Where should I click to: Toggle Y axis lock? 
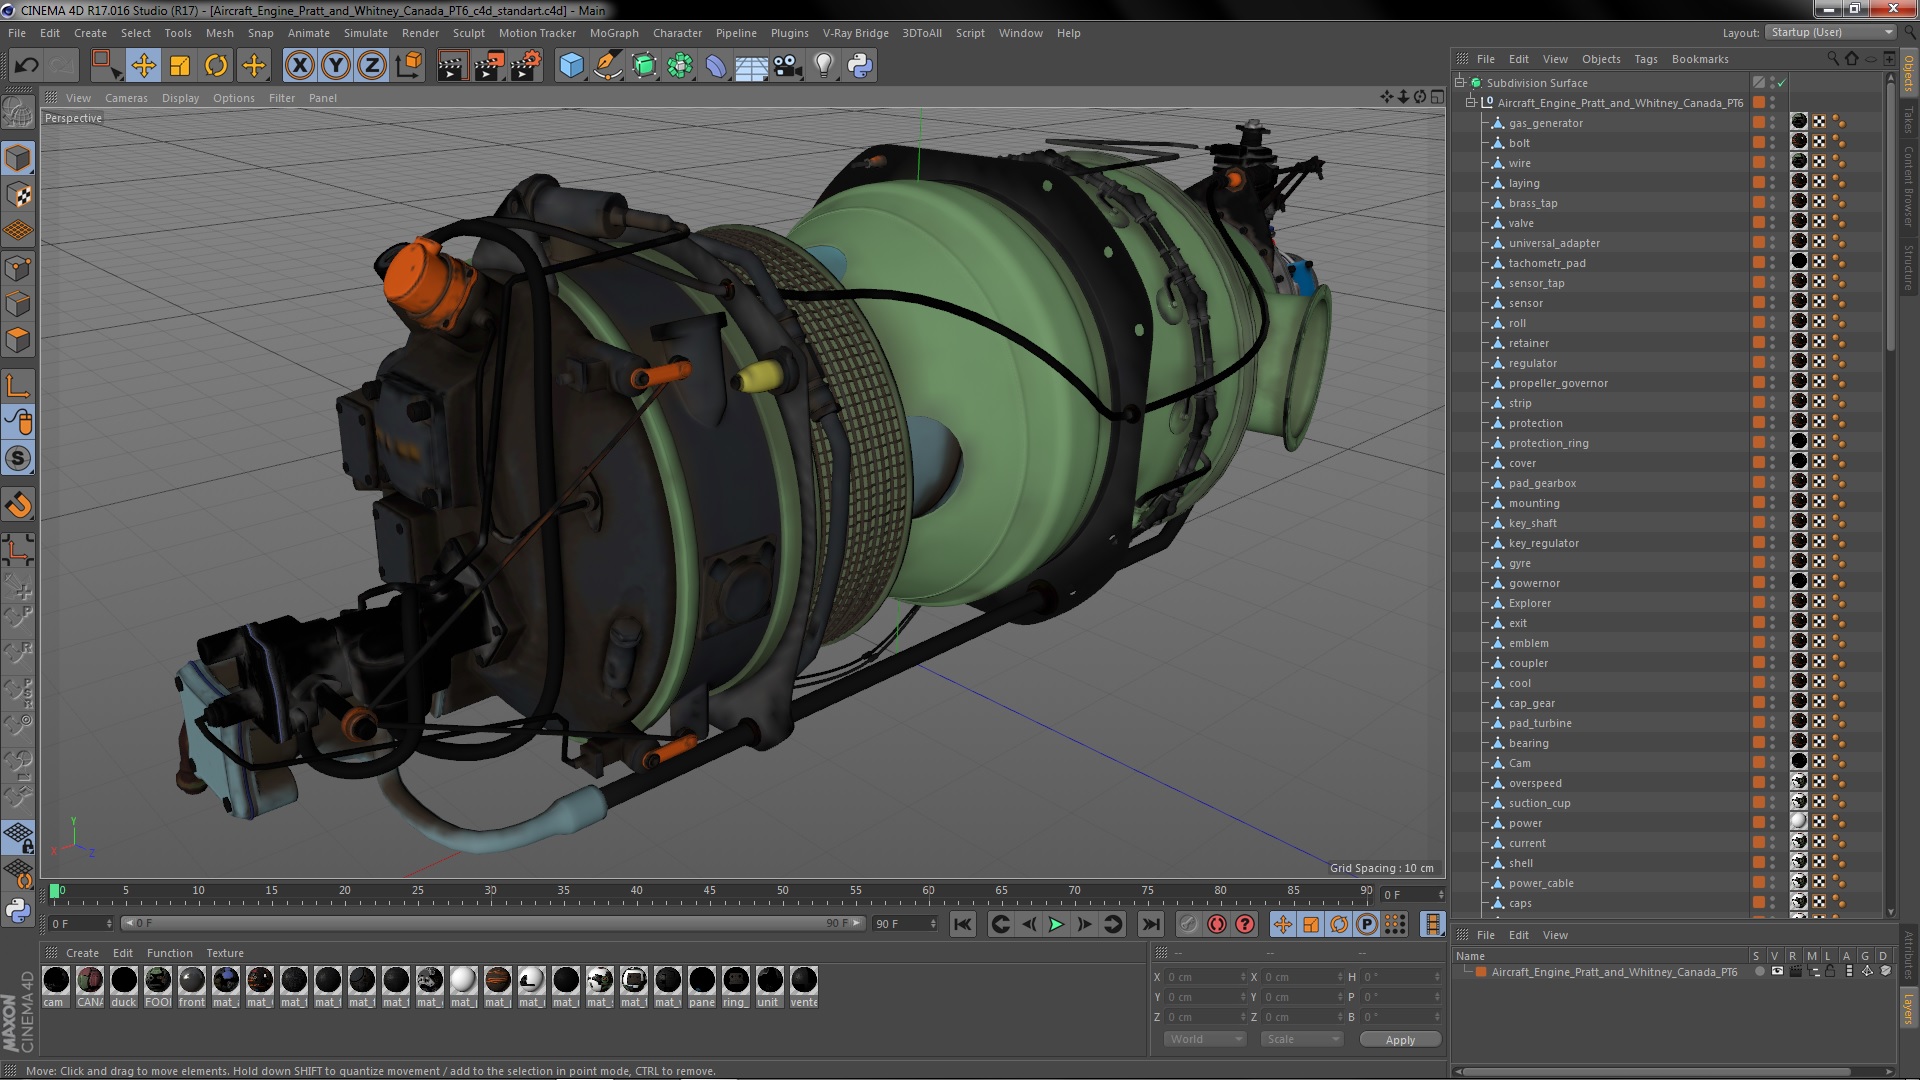(336, 66)
